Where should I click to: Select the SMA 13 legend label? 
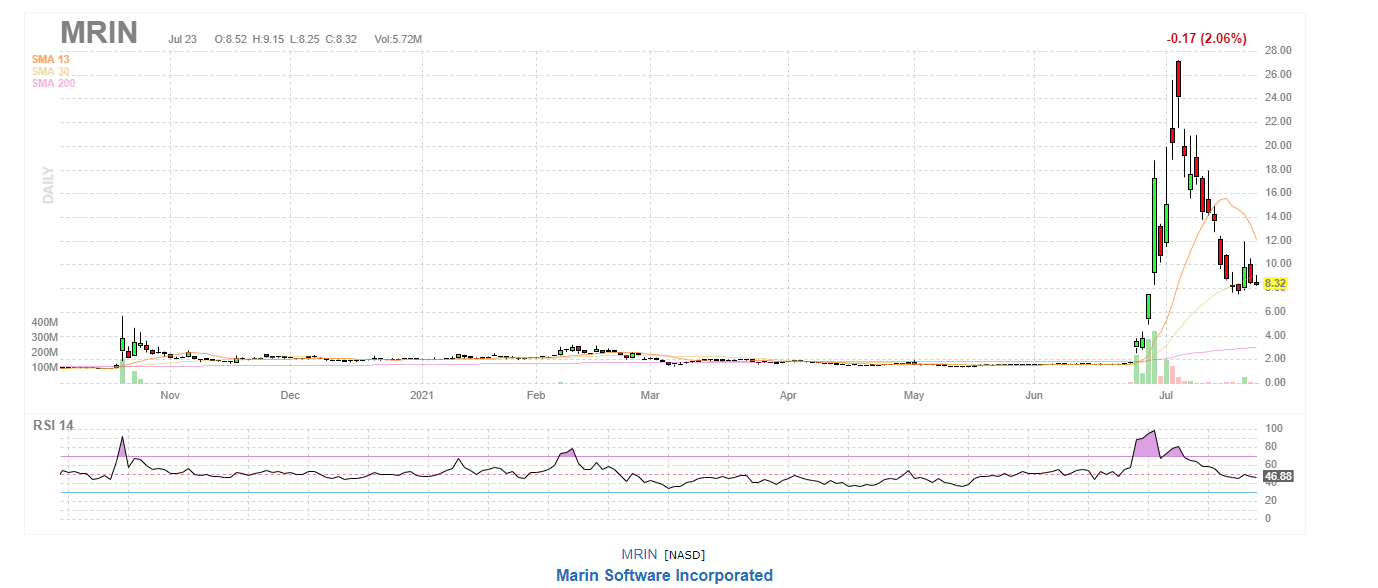tap(50, 60)
